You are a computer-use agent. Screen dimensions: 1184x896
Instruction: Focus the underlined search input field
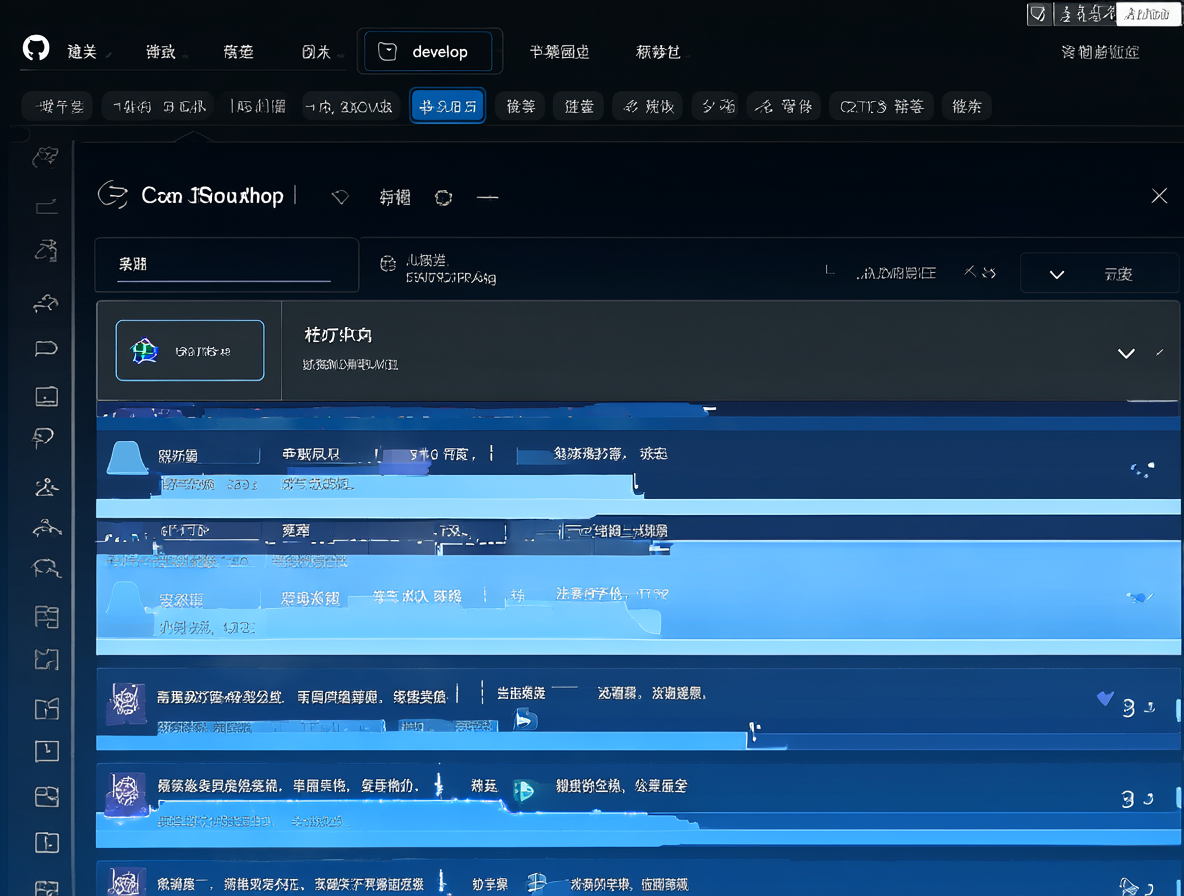(226, 265)
